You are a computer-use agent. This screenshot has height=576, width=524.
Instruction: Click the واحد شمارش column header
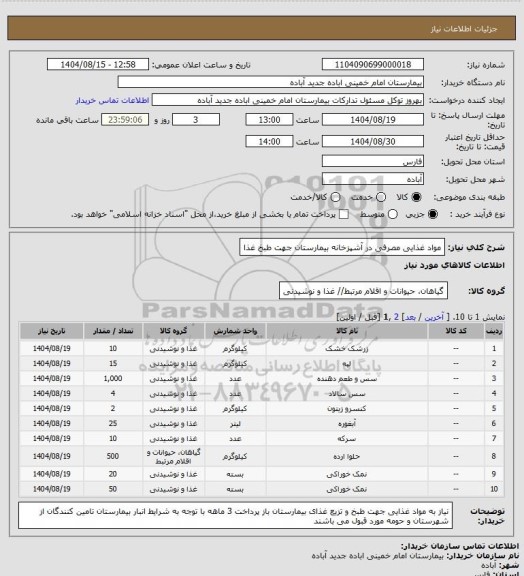tap(235, 331)
